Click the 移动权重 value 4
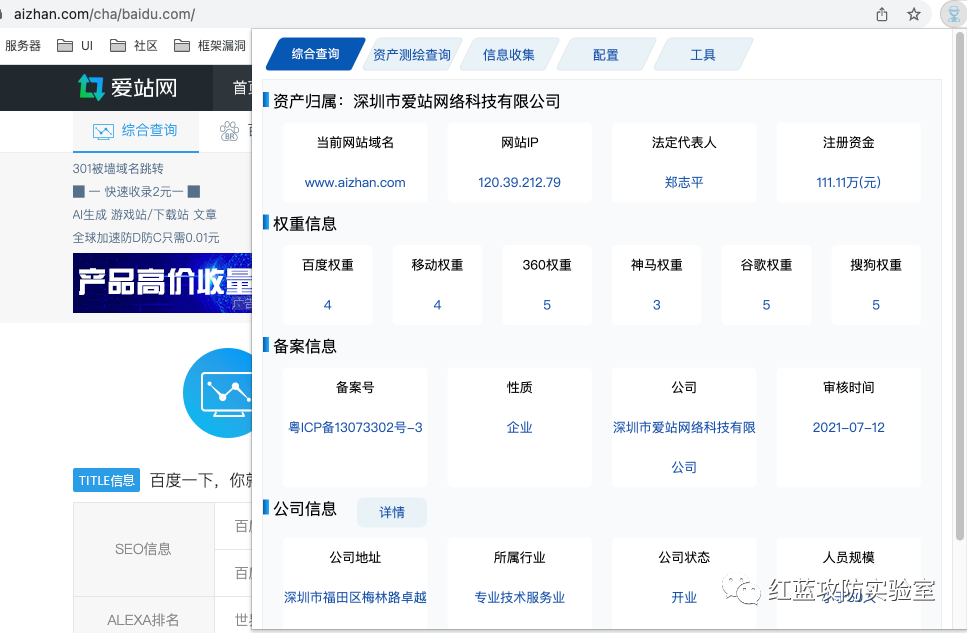Viewport: 967px width, 633px height. pyautogui.click(x=437, y=305)
